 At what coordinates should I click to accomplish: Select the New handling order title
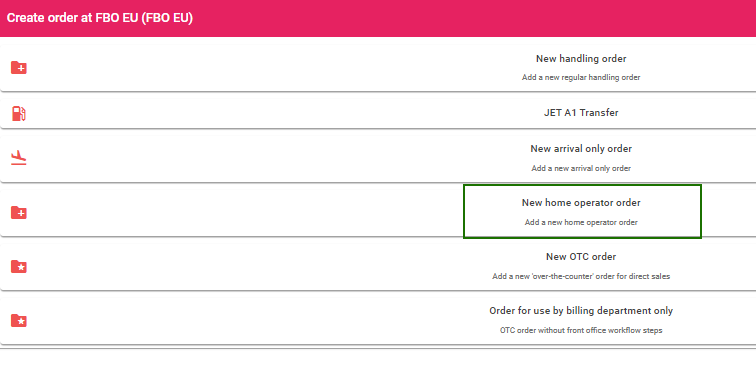click(581, 59)
